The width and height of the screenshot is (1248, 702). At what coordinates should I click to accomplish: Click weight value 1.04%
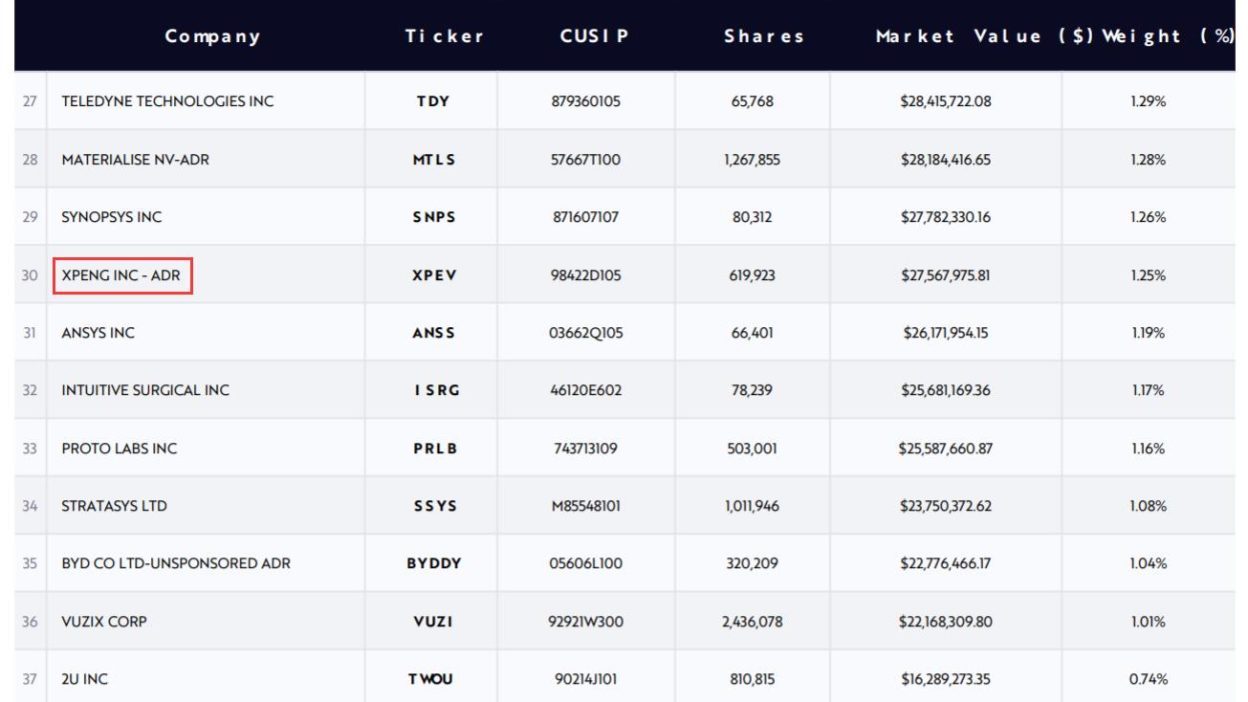point(1148,563)
